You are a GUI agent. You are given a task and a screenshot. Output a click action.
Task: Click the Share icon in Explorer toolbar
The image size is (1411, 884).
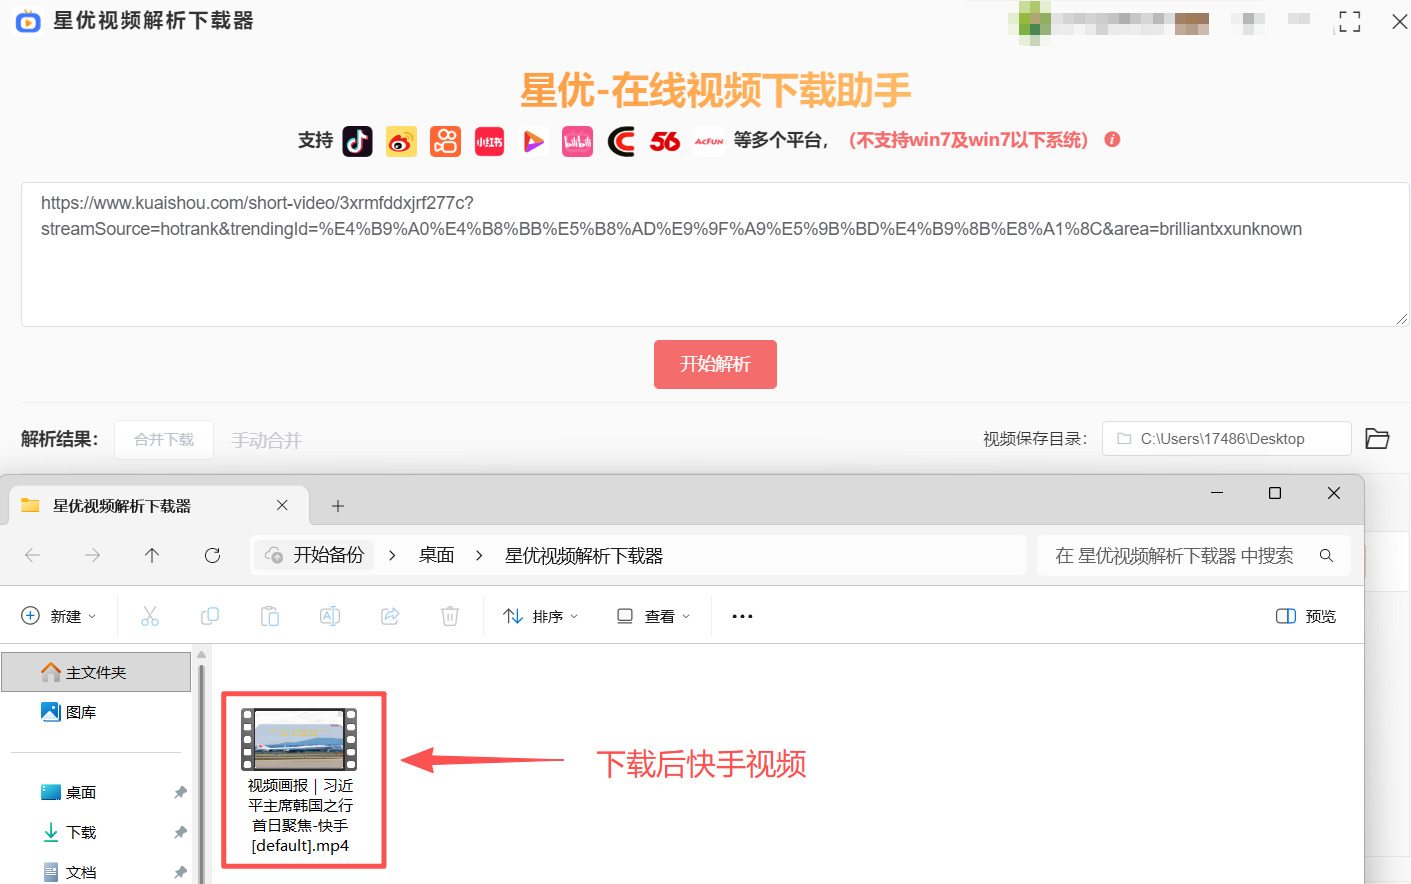(x=390, y=616)
